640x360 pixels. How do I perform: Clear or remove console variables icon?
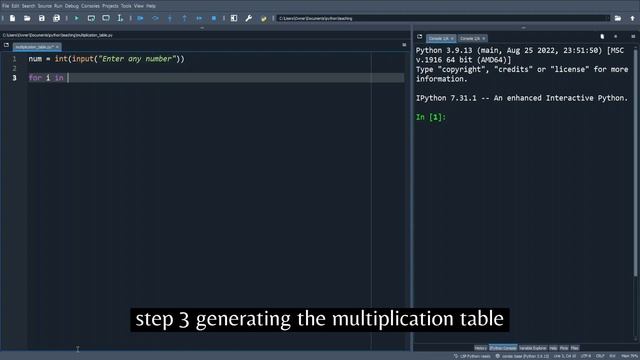pos(602,37)
